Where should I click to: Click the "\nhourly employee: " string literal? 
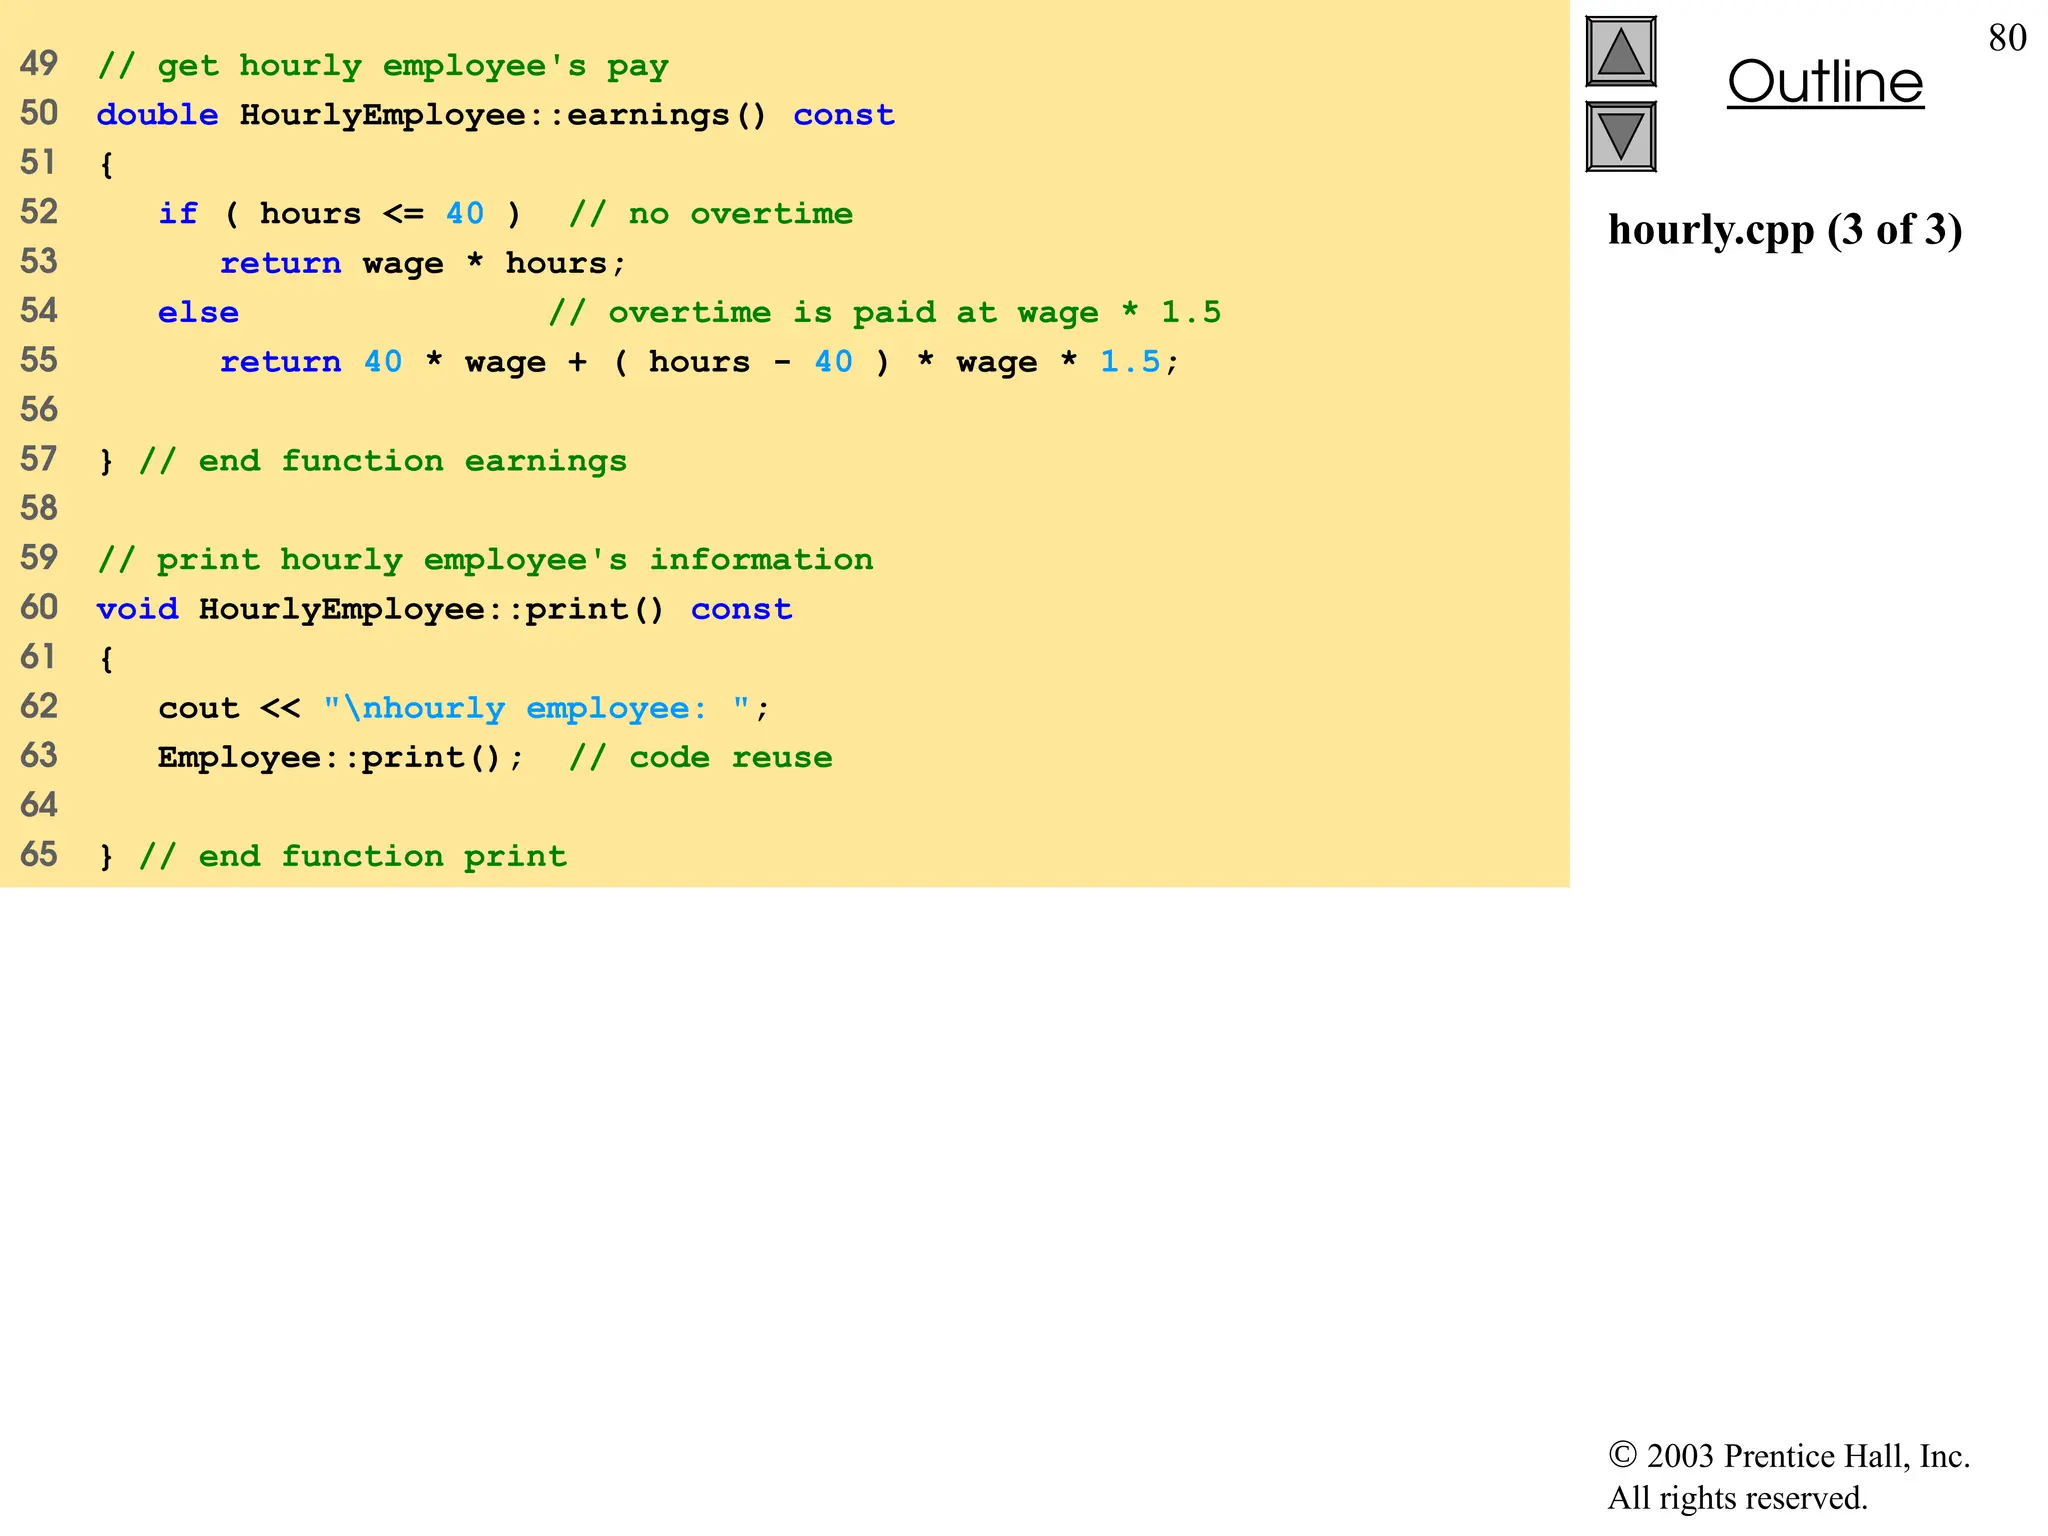coord(536,707)
